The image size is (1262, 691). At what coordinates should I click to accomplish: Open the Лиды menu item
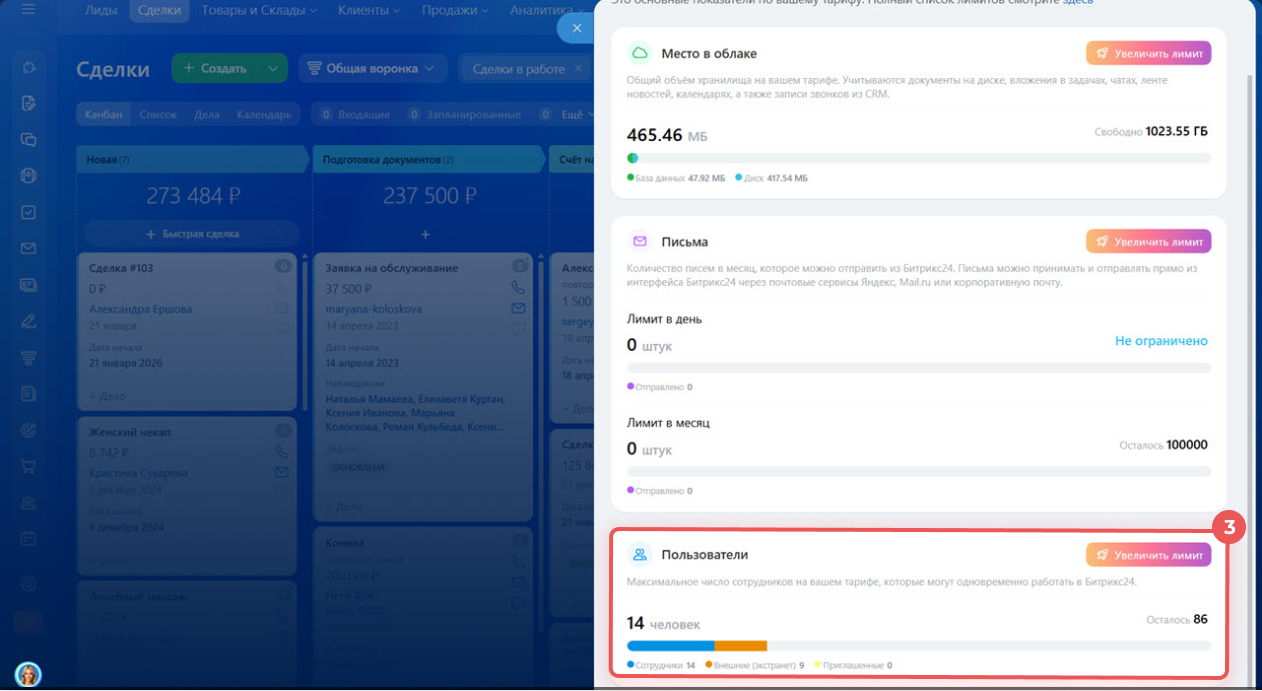[x=100, y=11]
